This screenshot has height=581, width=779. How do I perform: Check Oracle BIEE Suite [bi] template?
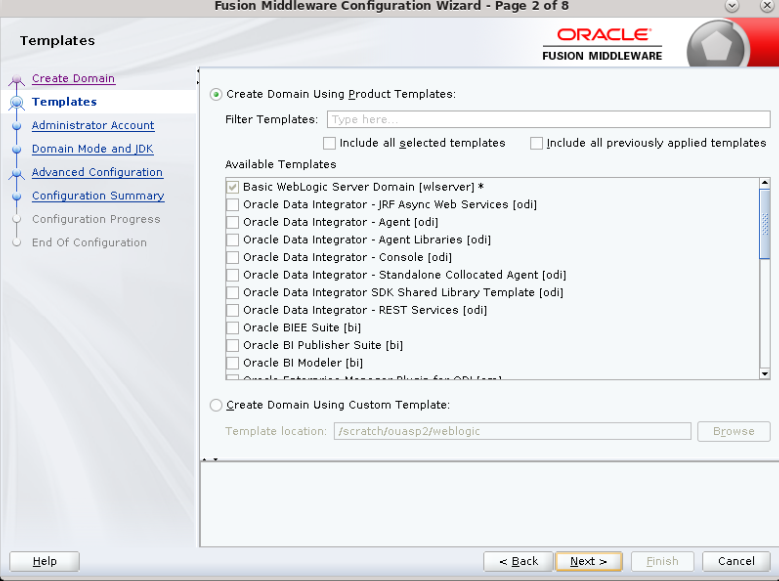point(232,328)
